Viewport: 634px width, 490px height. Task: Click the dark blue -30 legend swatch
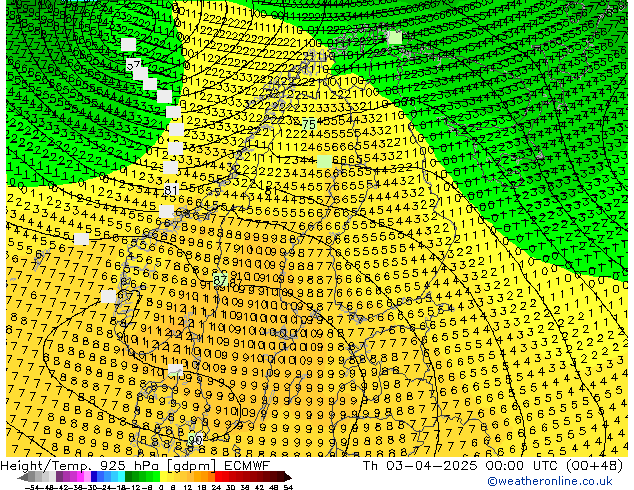click(94, 477)
